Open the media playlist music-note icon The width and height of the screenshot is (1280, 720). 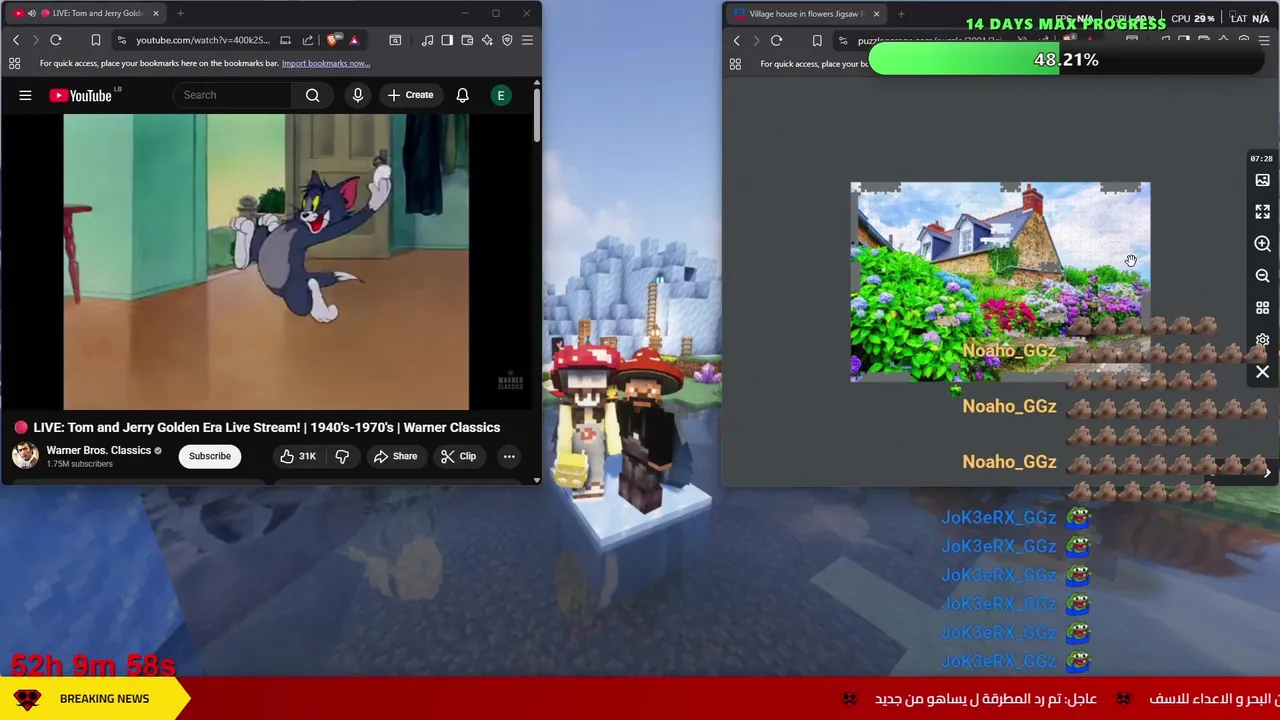(x=428, y=40)
